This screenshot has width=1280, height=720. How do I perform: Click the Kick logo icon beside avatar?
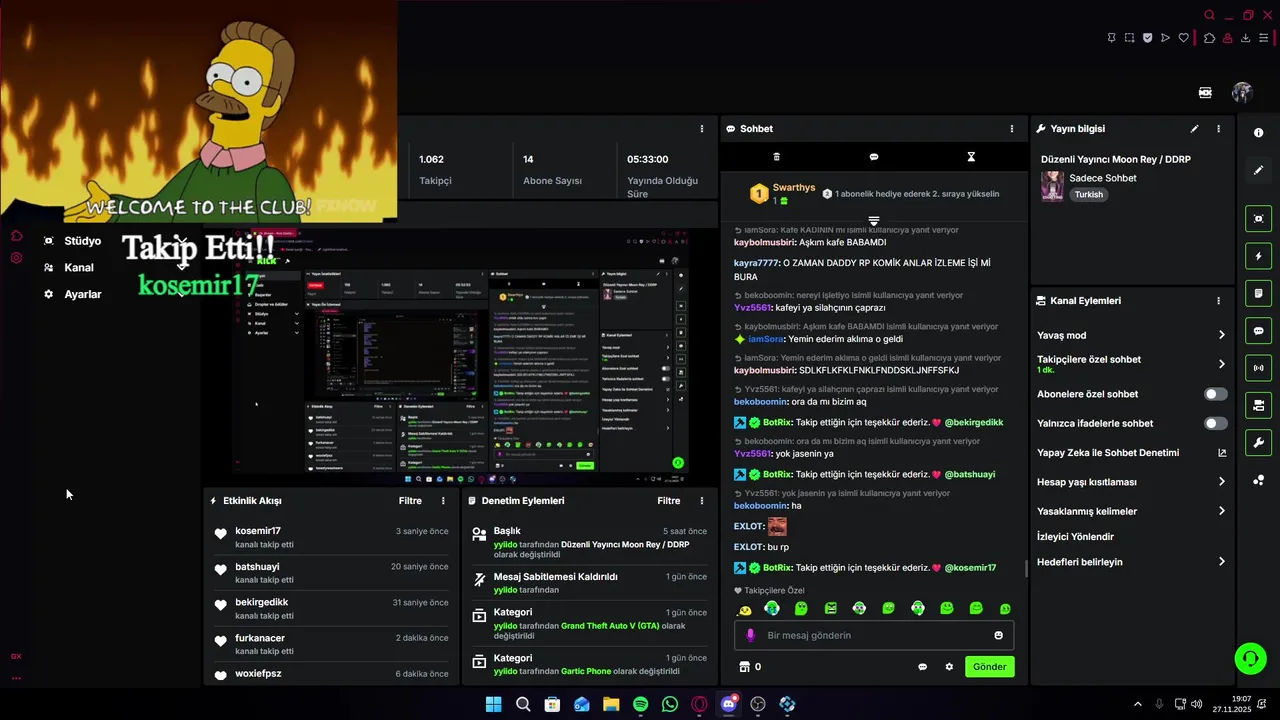[x=1205, y=92]
